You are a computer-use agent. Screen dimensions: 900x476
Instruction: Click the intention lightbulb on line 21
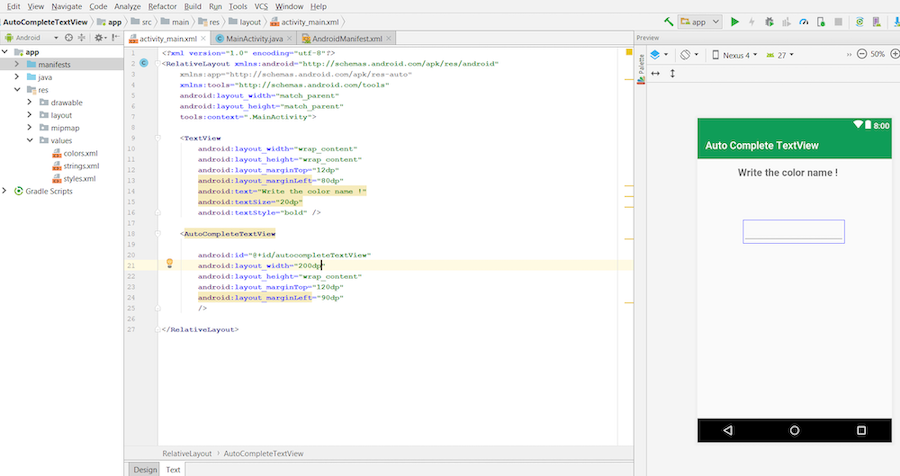(169, 264)
